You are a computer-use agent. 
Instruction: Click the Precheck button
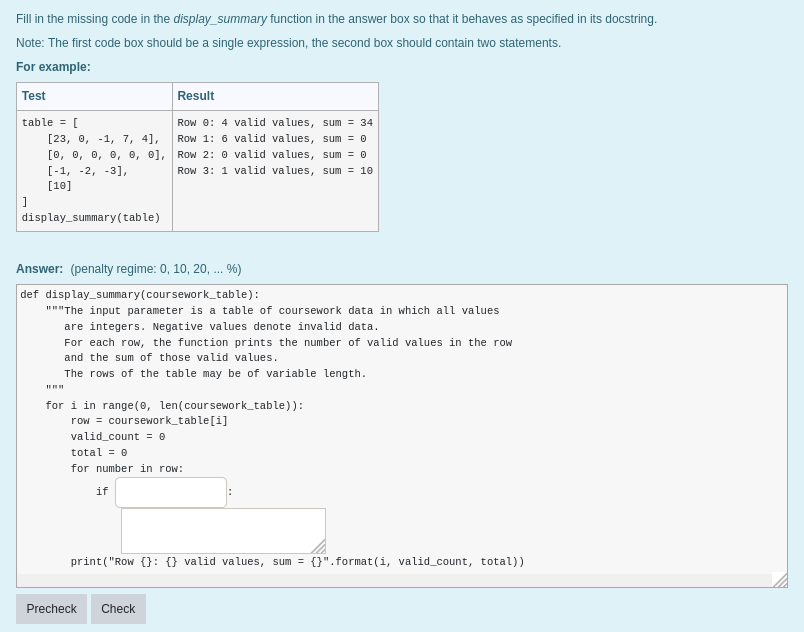coord(51,609)
